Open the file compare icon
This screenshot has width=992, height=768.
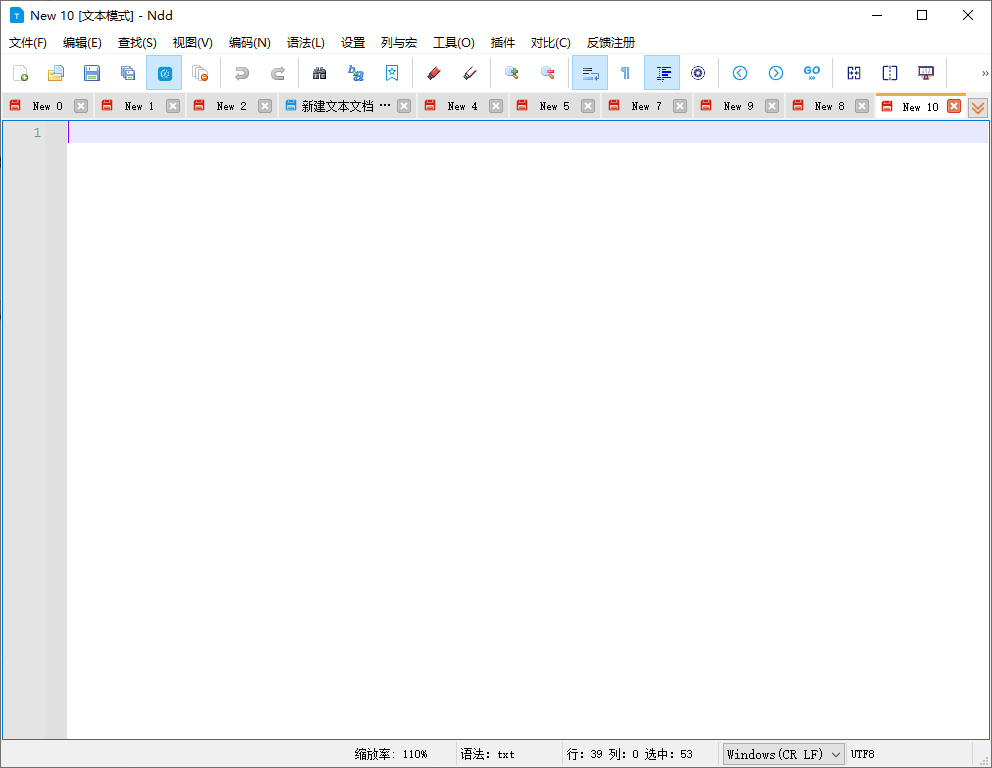click(x=853, y=73)
